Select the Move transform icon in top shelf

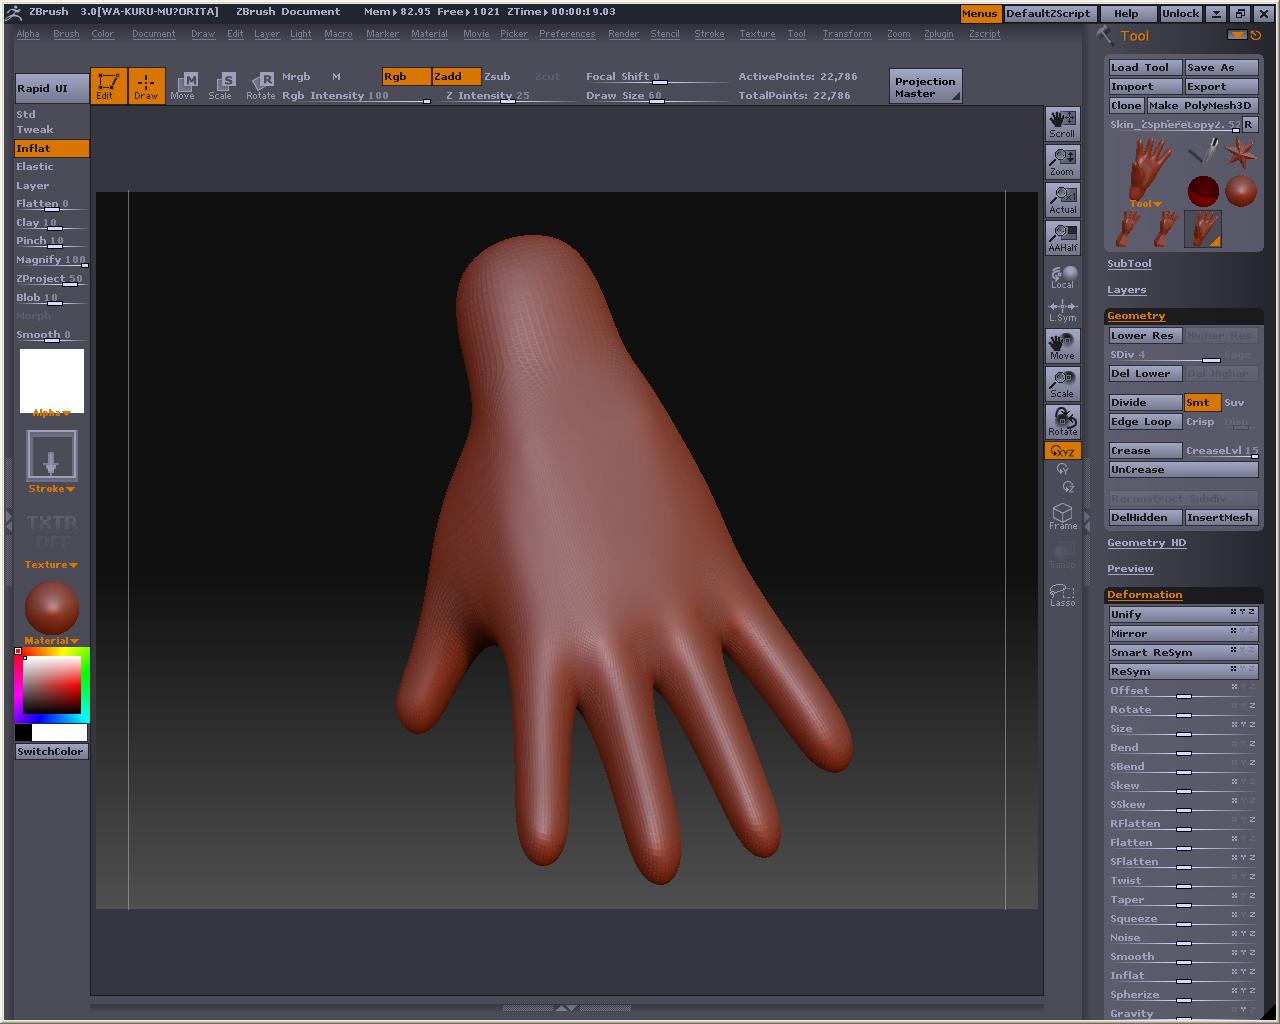[183, 86]
